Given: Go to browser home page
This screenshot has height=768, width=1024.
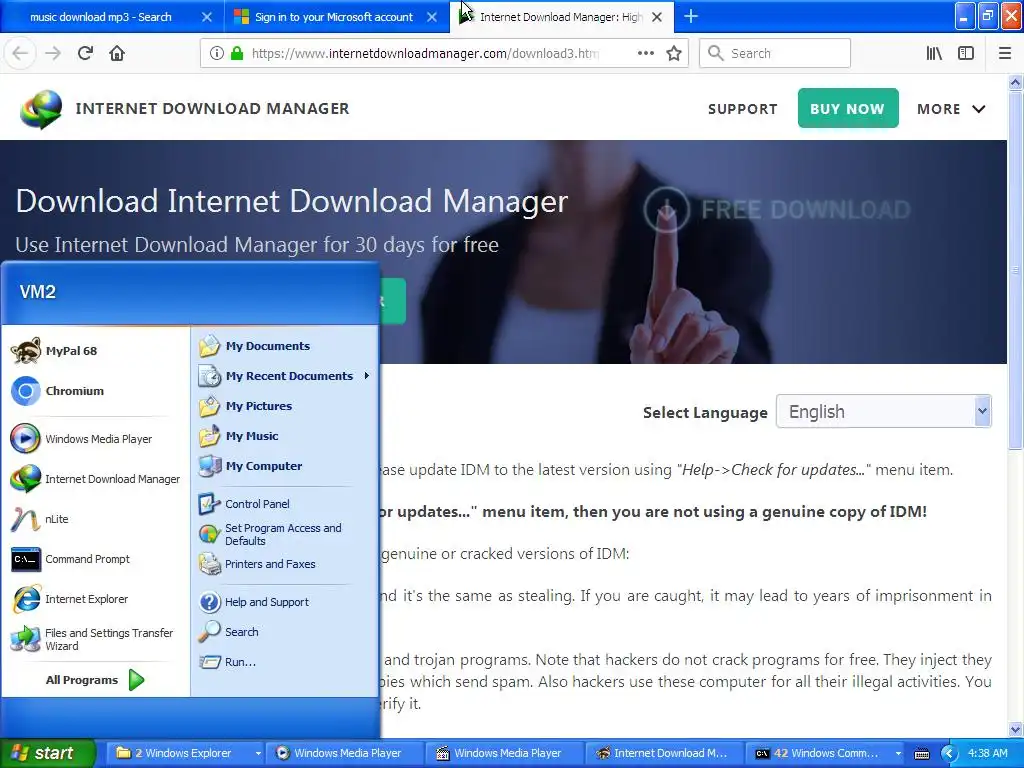Looking at the screenshot, I should (x=117, y=54).
